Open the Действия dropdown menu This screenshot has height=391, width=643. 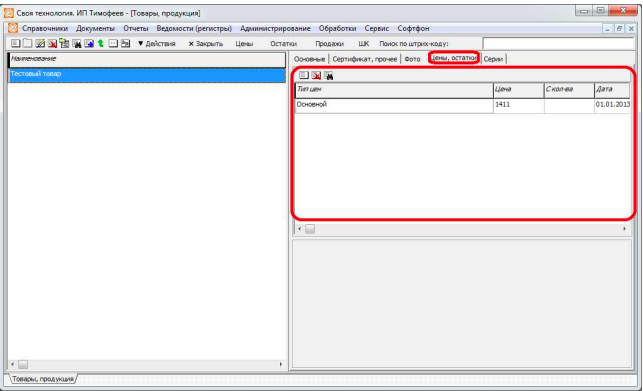pyautogui.click(x=157, y=43)
